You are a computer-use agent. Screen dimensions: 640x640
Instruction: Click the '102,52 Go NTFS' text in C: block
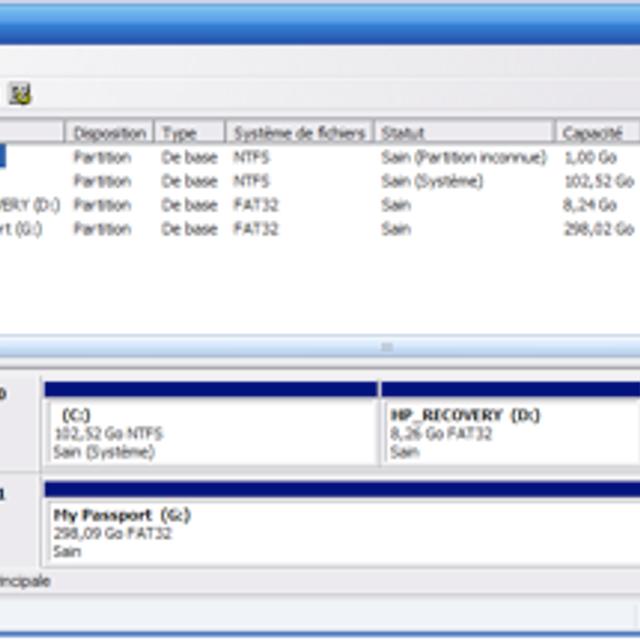pos(108,433)
